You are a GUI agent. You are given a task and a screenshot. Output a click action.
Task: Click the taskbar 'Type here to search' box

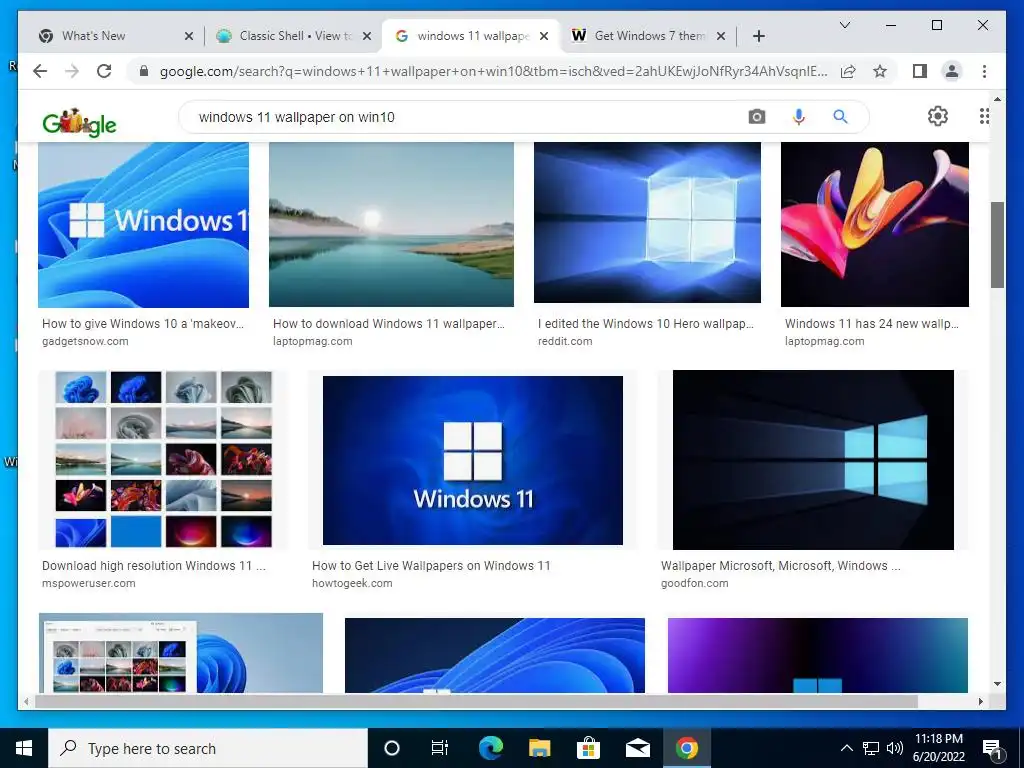pos(208,748)
